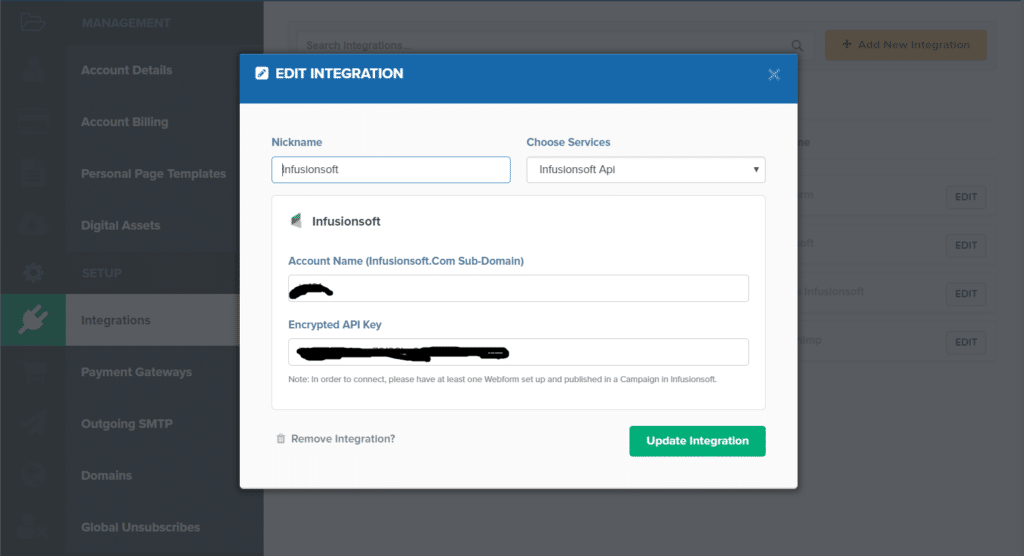Screen dimensions: 1024x556
Task: Click the trash icon beside Remove Integration
Action: pos(281,439)
